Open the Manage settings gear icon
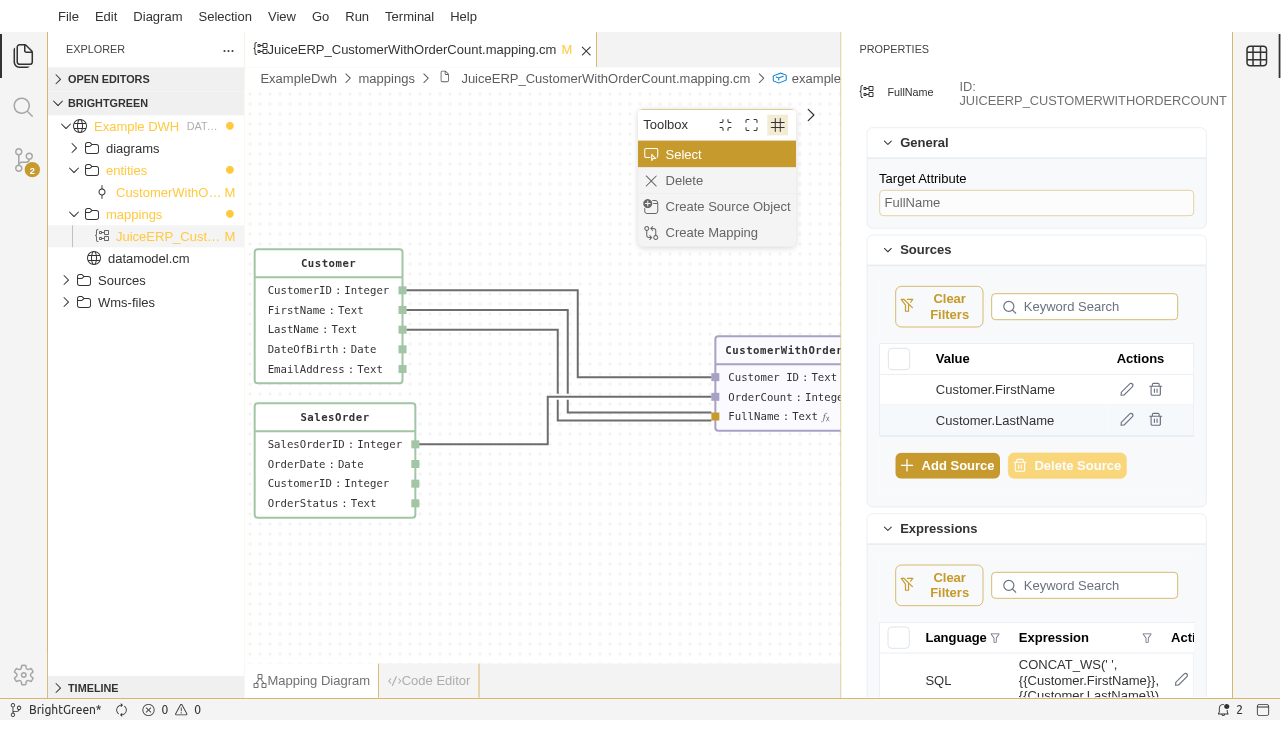 (23, 675)
